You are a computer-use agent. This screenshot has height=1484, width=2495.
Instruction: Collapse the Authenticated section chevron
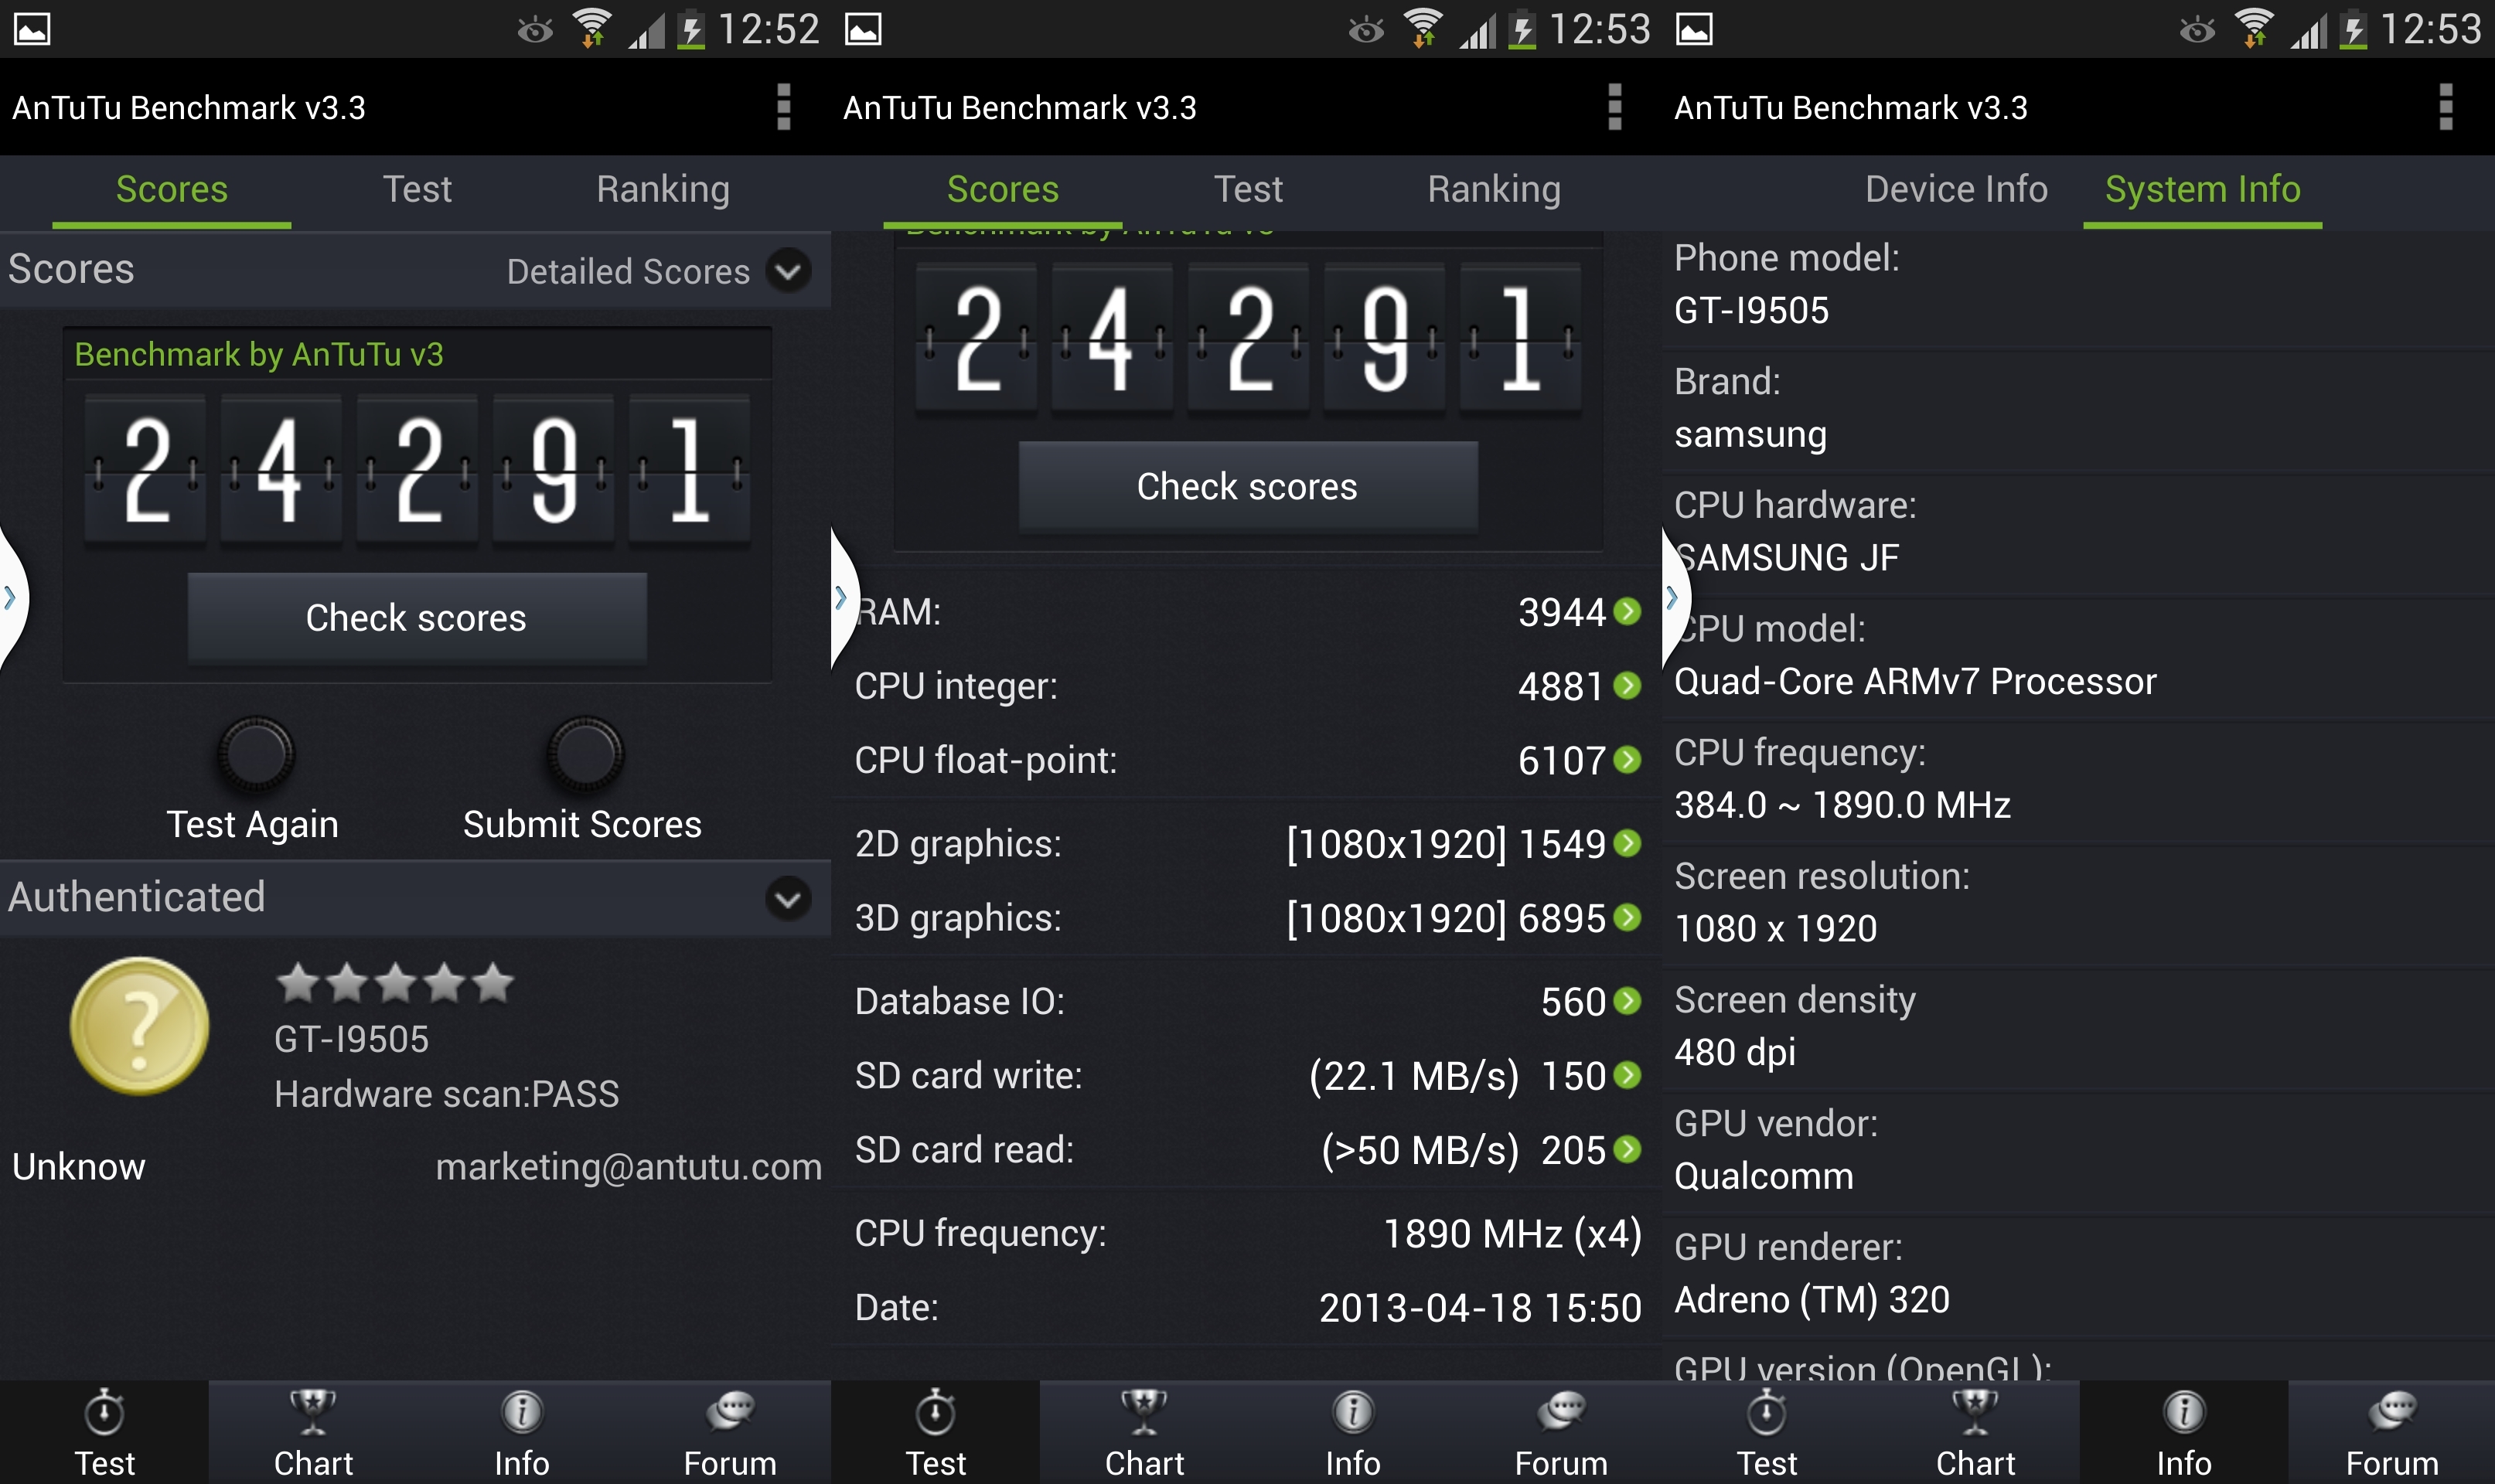pyautogui.click(x=788, y=897)
